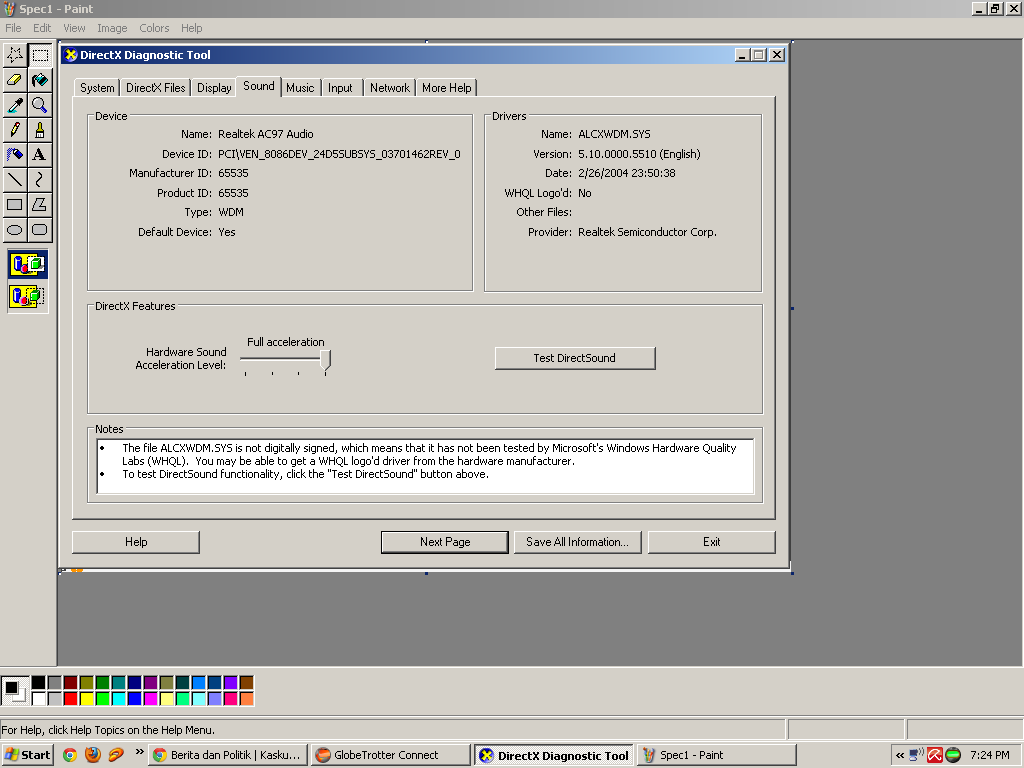1024x768 pixels.
Task: Click the Test DirectSound button
Action: [575, 358]
